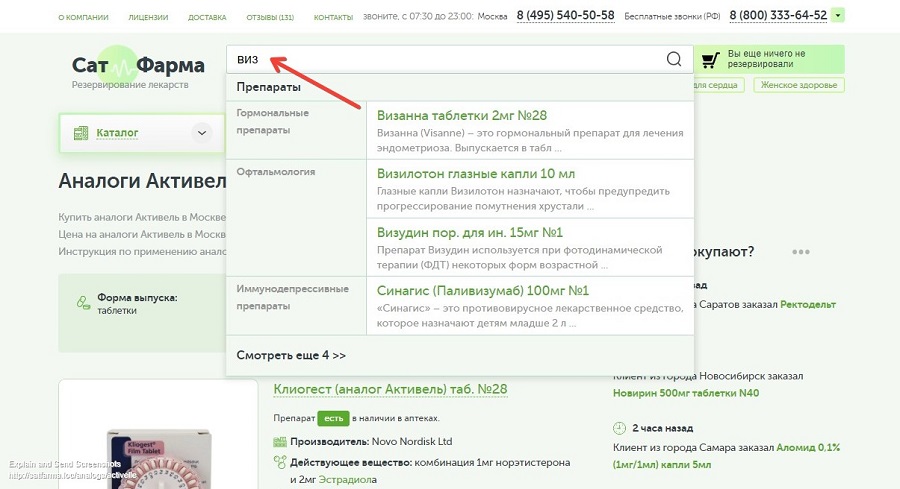This screenshot has height=489, width=900.
Task: Open Аломид 0,1% капли link
Action: [727, 456]
